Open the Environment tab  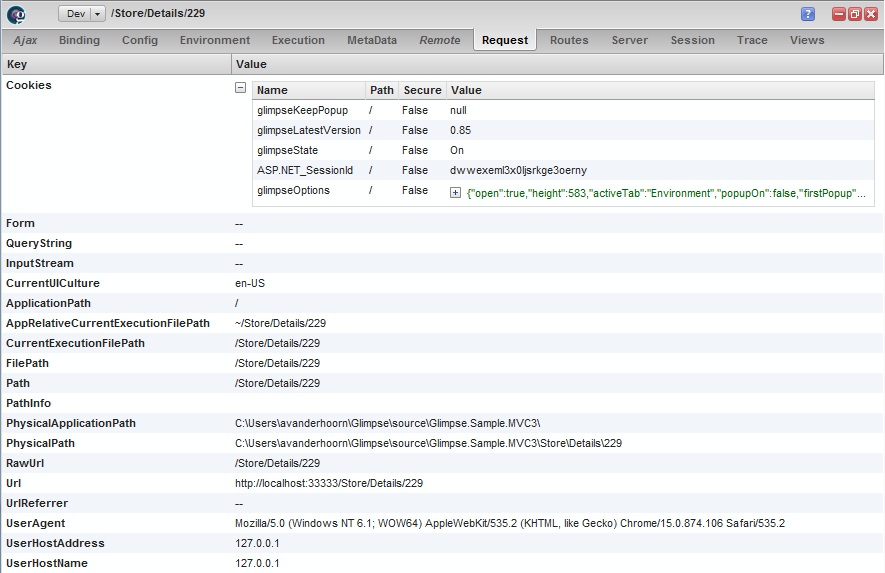215,40
